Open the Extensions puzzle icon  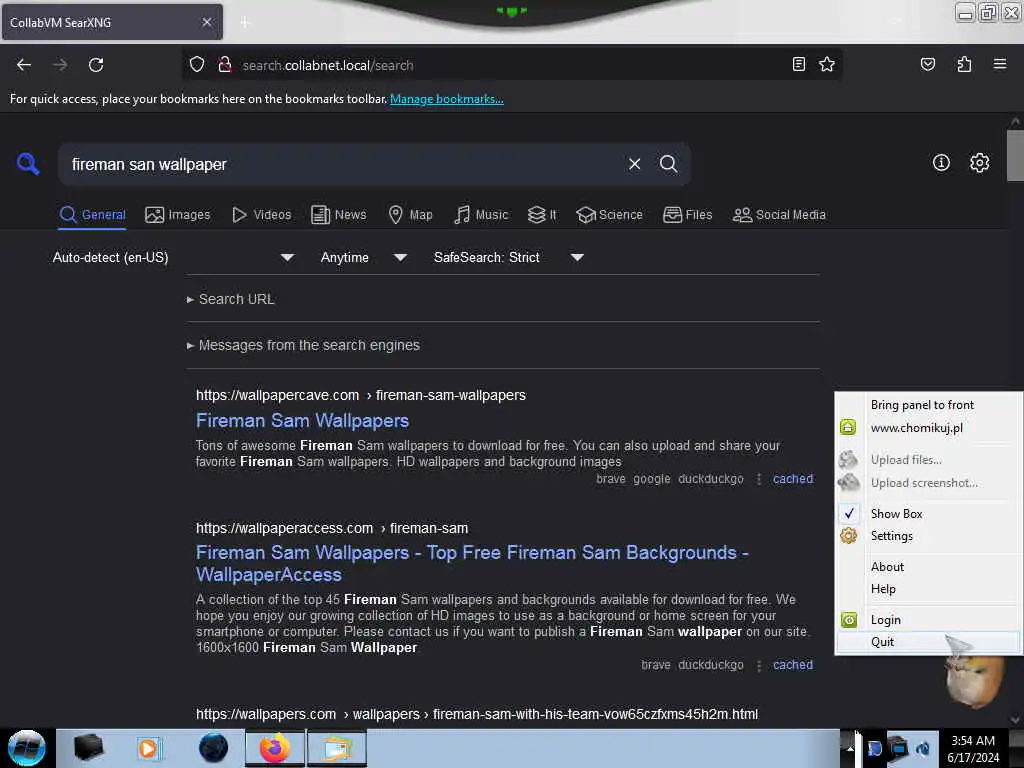[964, 64]
